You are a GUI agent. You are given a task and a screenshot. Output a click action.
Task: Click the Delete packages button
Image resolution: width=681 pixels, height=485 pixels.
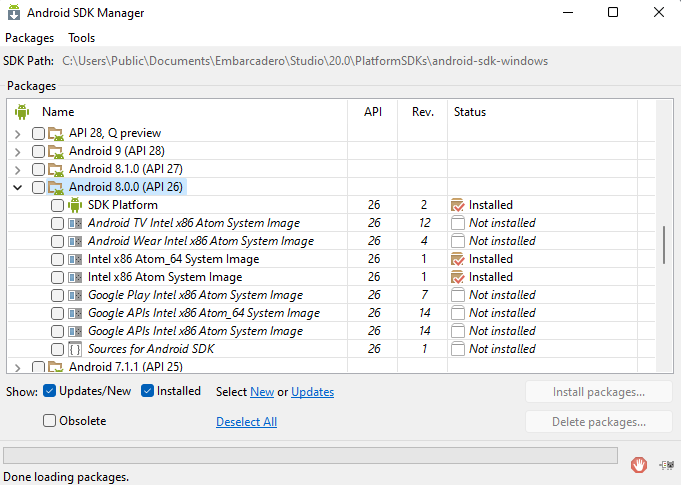point(598,422)
